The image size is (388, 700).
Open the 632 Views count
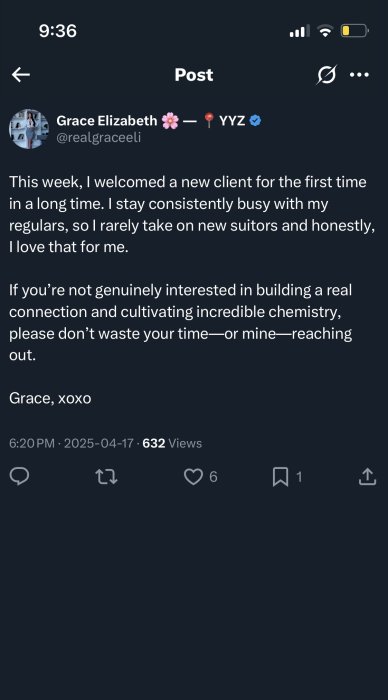tap(172, 443)
